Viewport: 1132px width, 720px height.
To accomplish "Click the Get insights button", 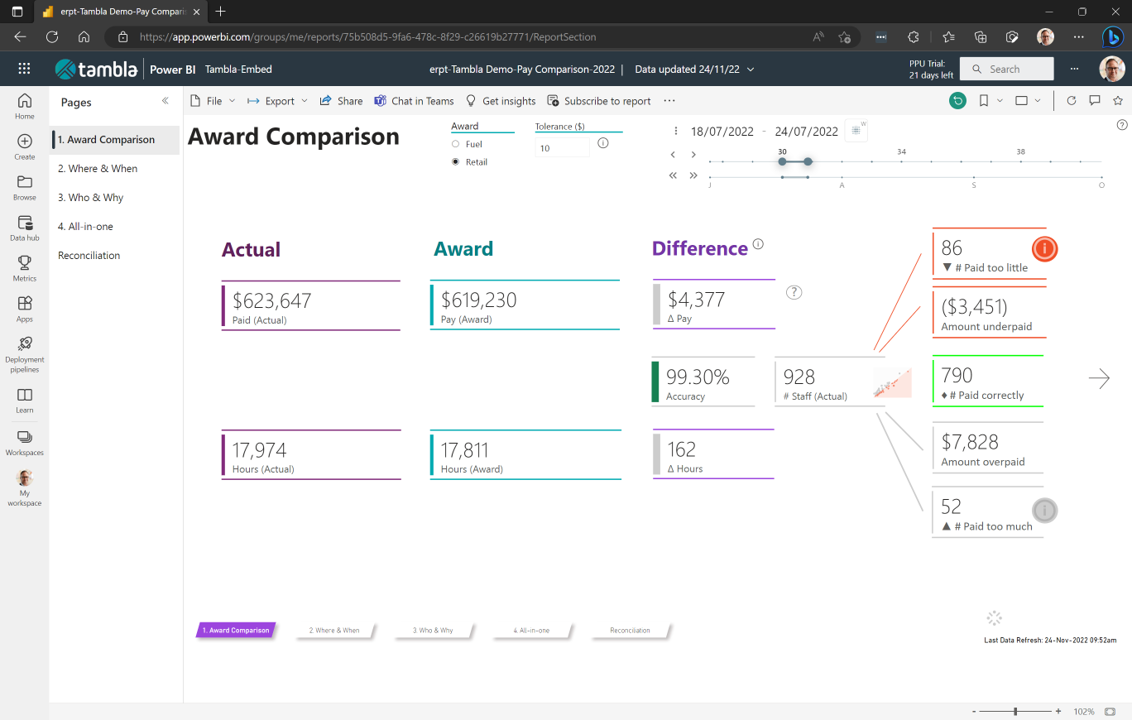I will coord(500,101).
